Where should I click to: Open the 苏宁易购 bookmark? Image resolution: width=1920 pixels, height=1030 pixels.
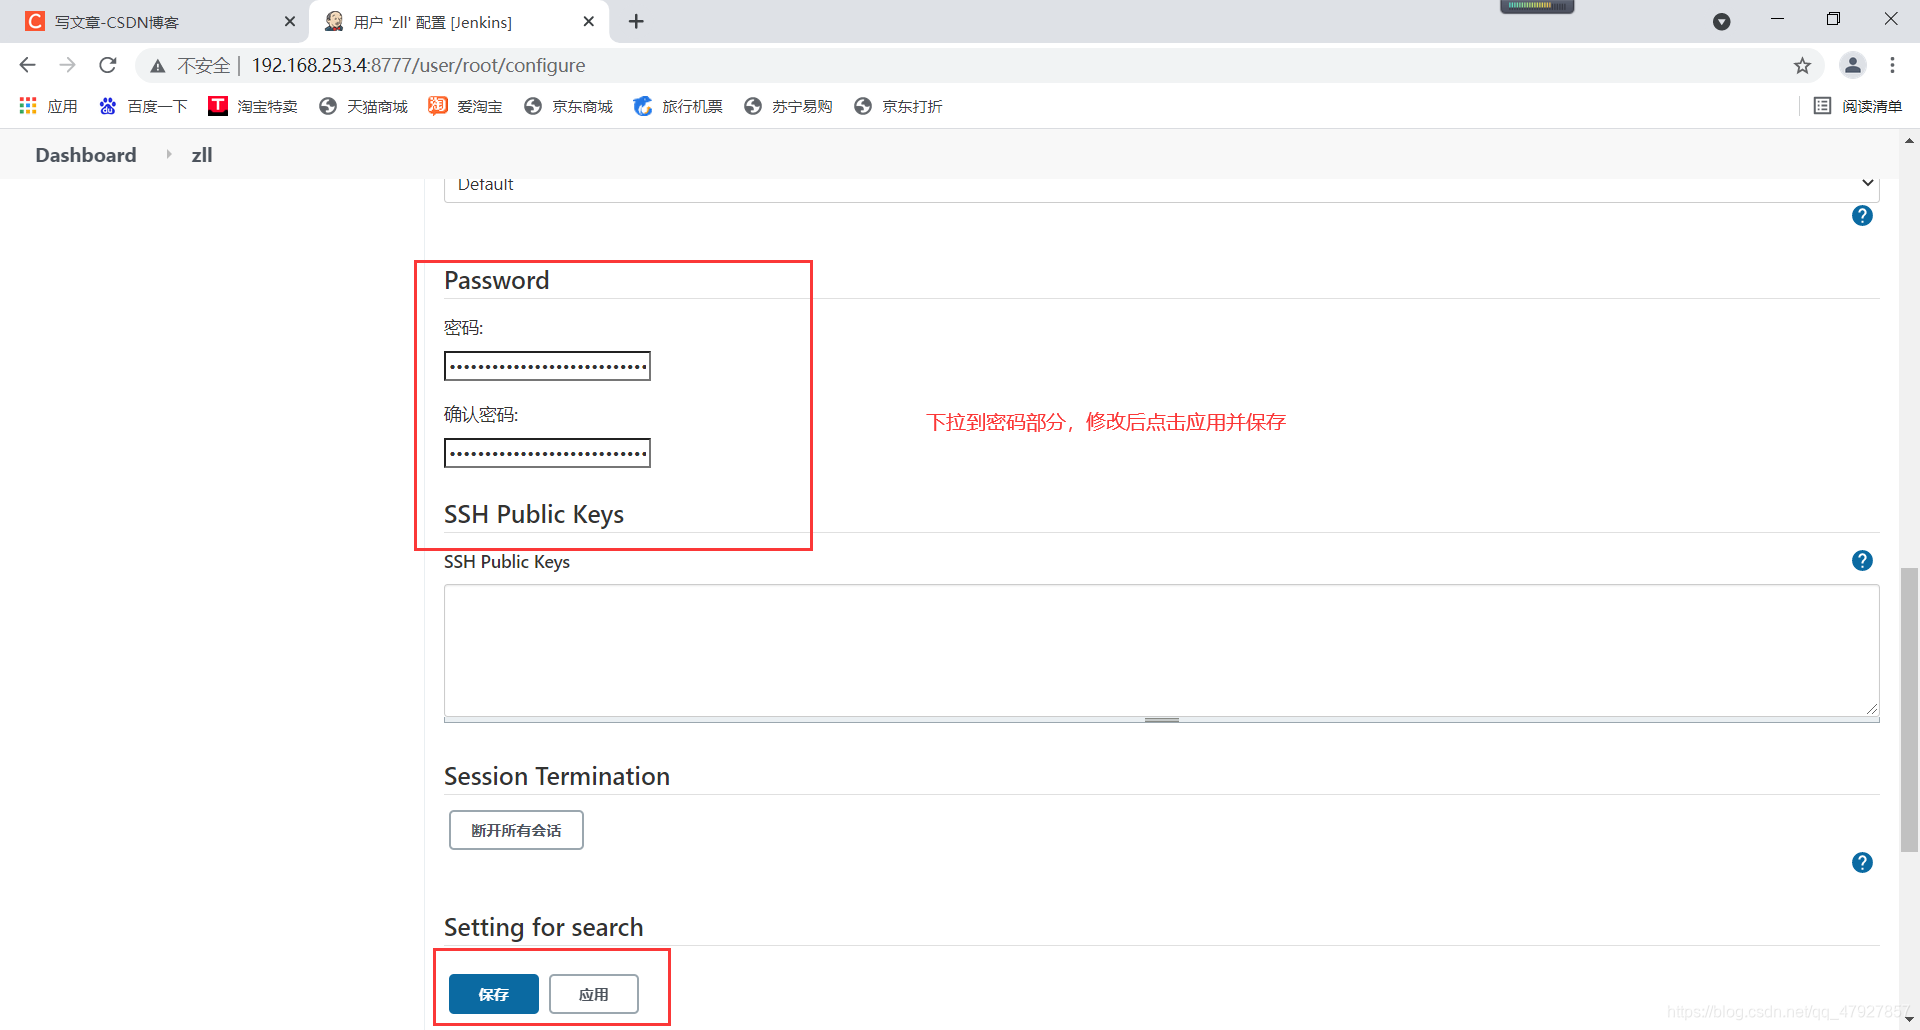click(x=788, y=106)
